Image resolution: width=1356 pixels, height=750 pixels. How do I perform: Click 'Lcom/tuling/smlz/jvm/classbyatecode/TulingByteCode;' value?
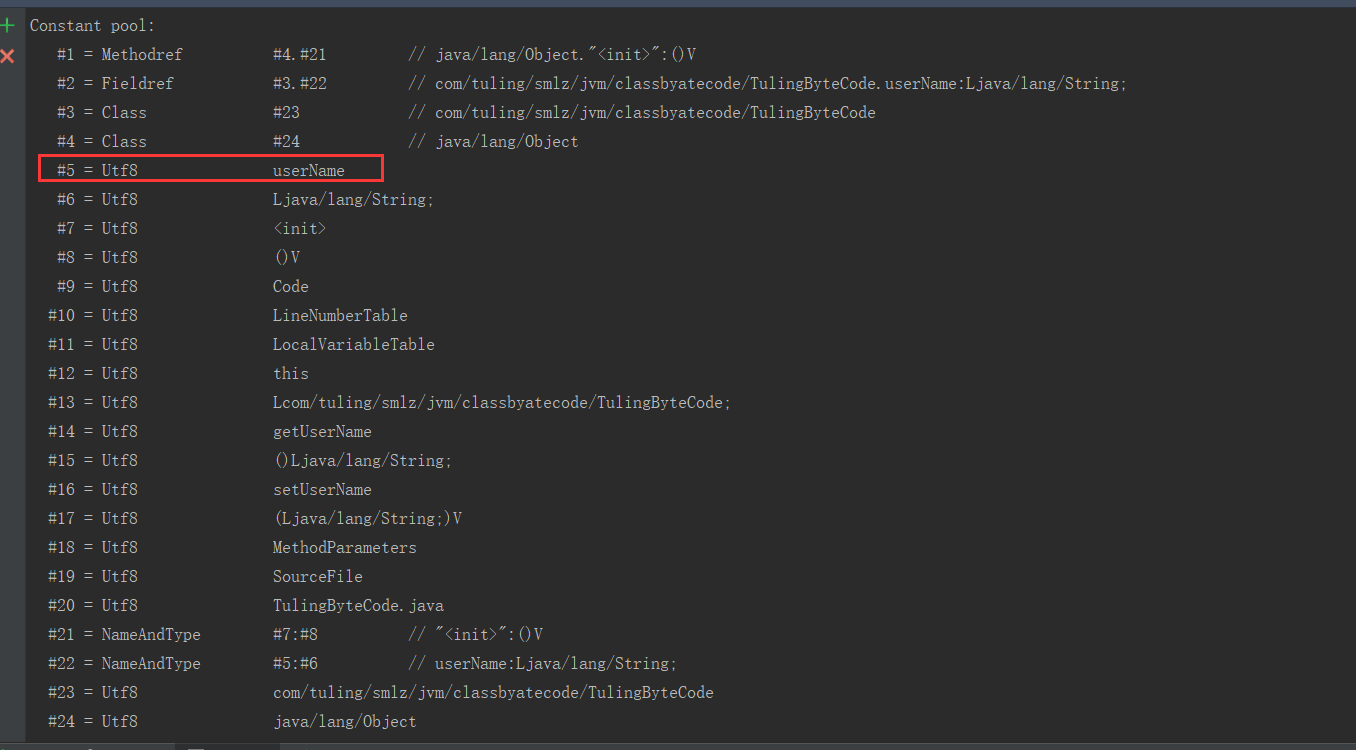(x=502, y=402)
